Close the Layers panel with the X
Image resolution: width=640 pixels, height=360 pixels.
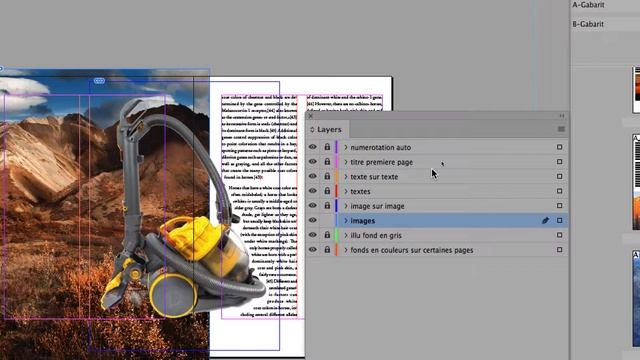(x=311, y=116)
